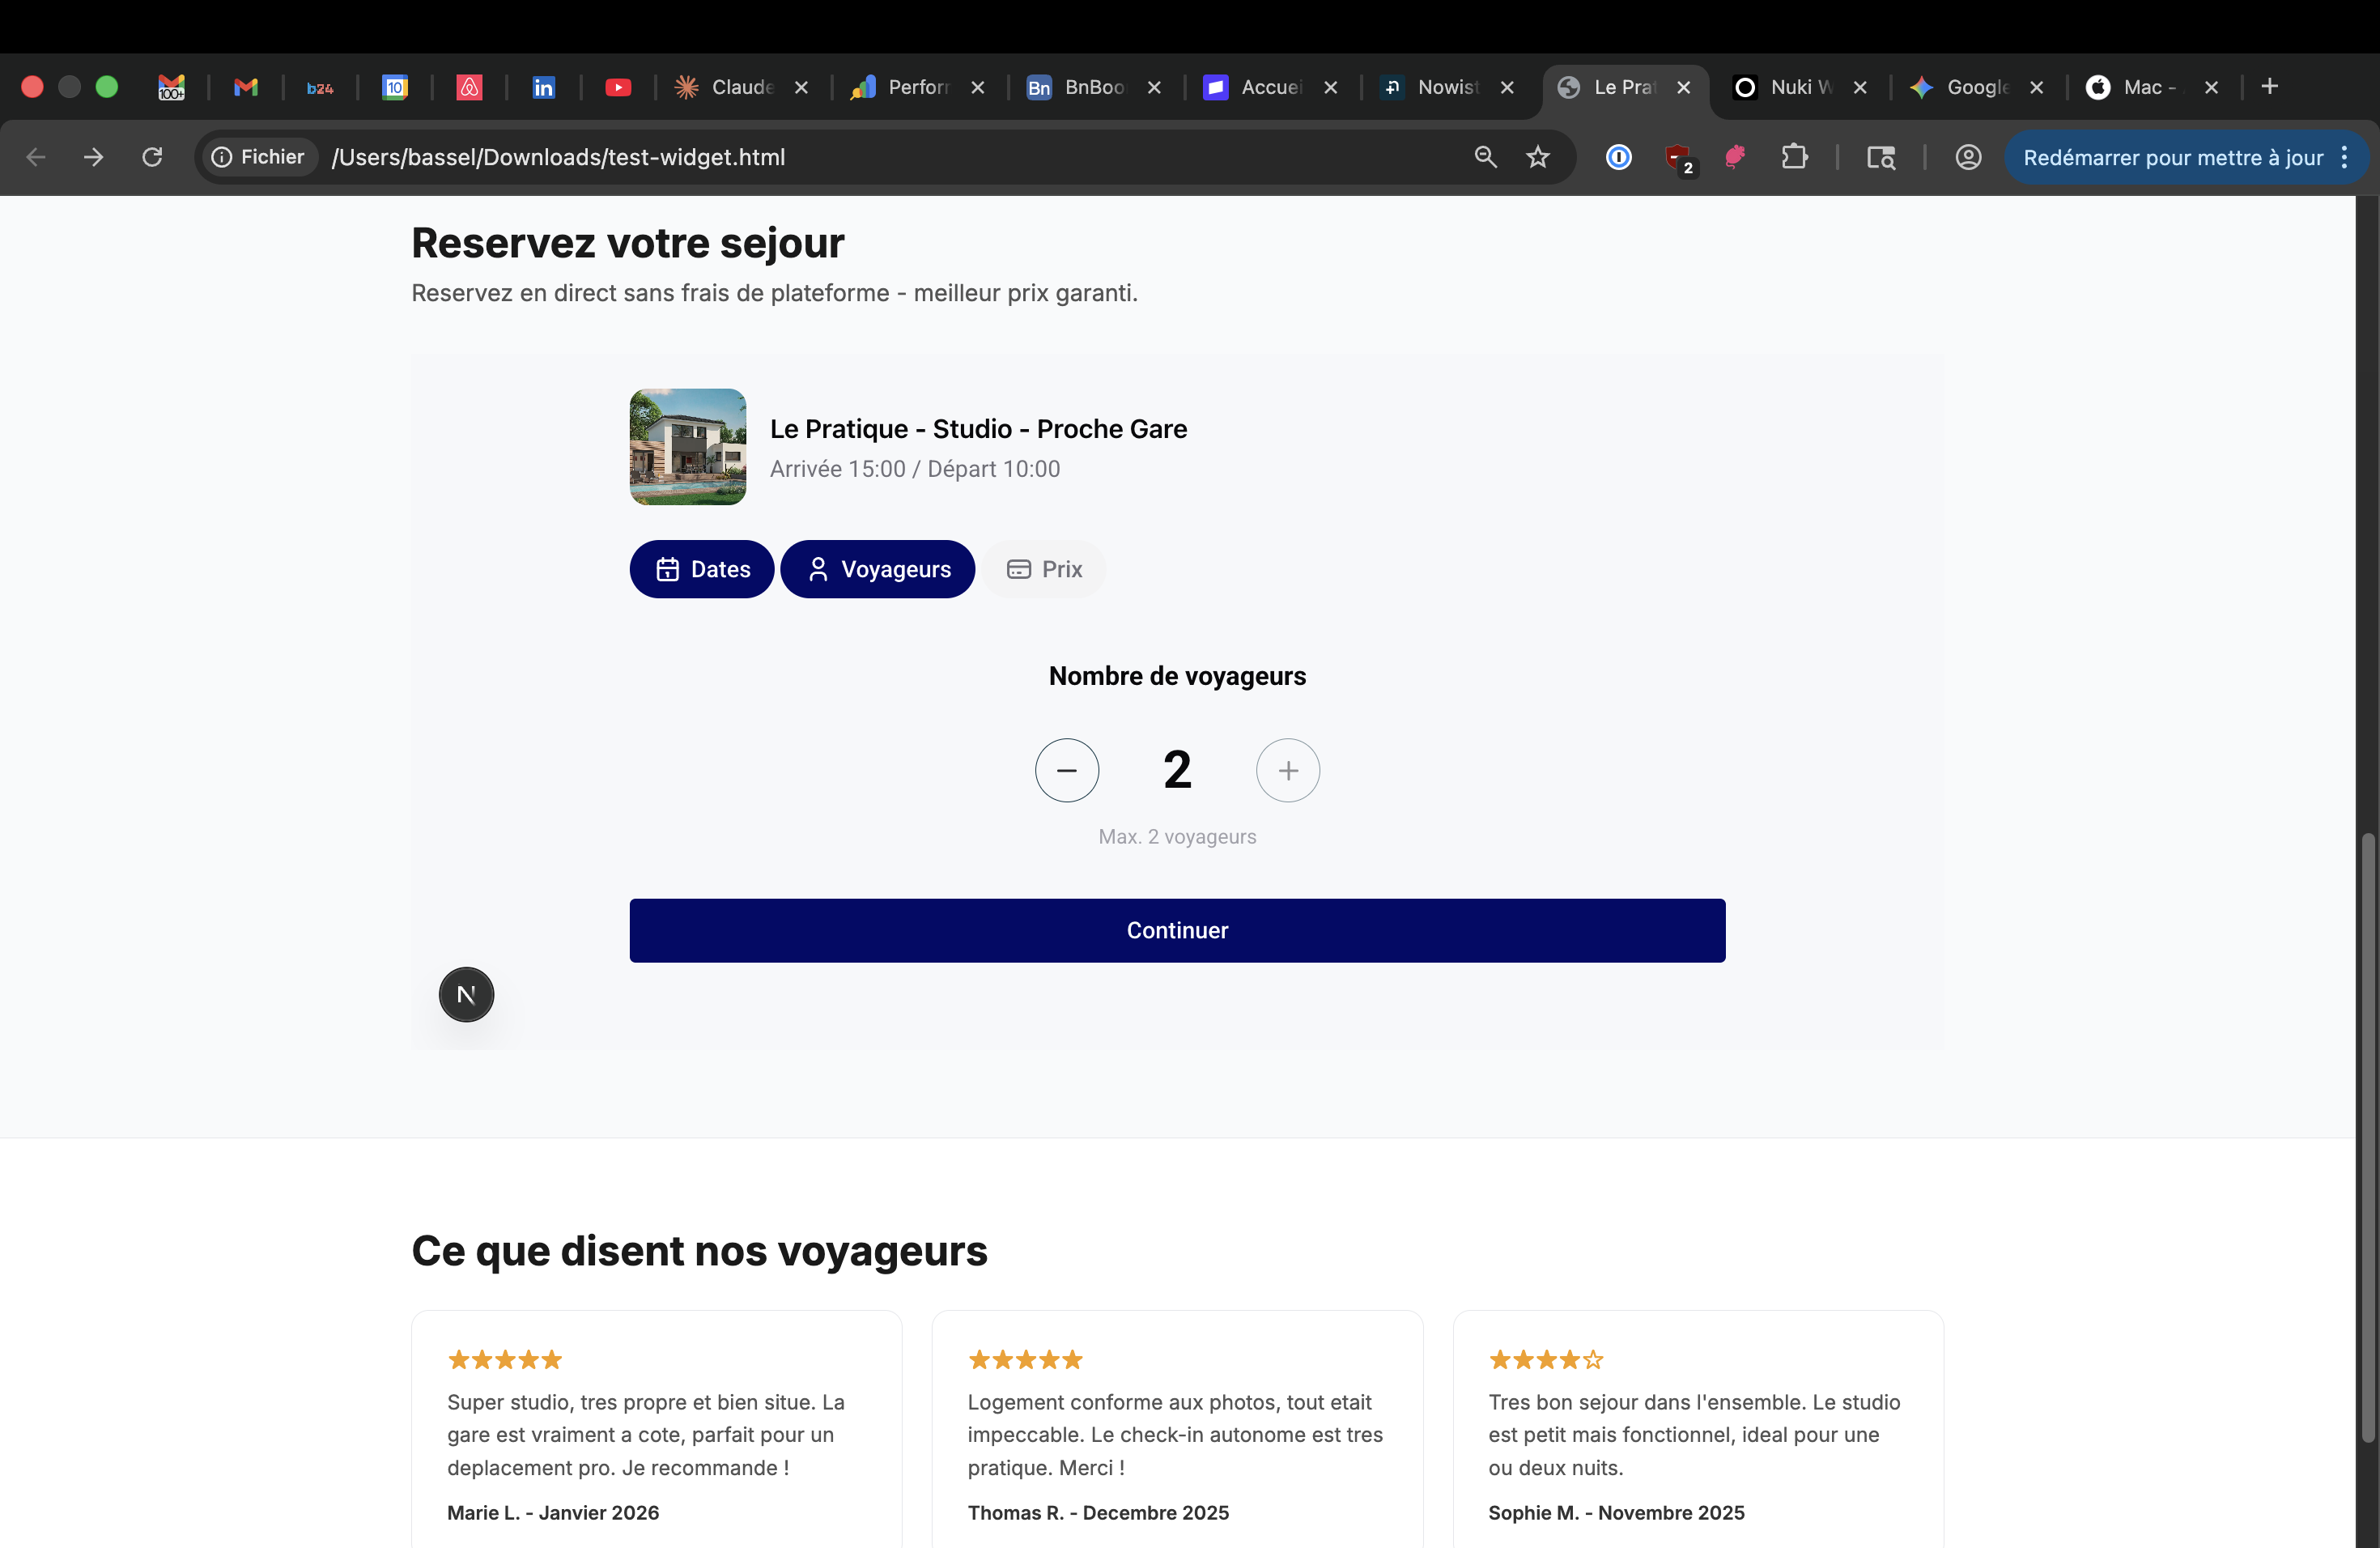This screenshot has height=1548, width=2380.
Task: Open the Next.js N dev indicator
Action: click(x=466, y=994)
